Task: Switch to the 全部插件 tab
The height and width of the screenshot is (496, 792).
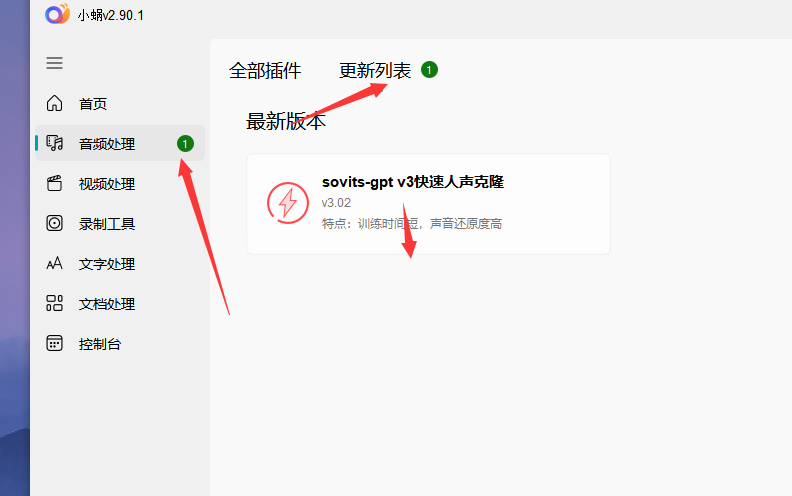Action: click(265, 71)
